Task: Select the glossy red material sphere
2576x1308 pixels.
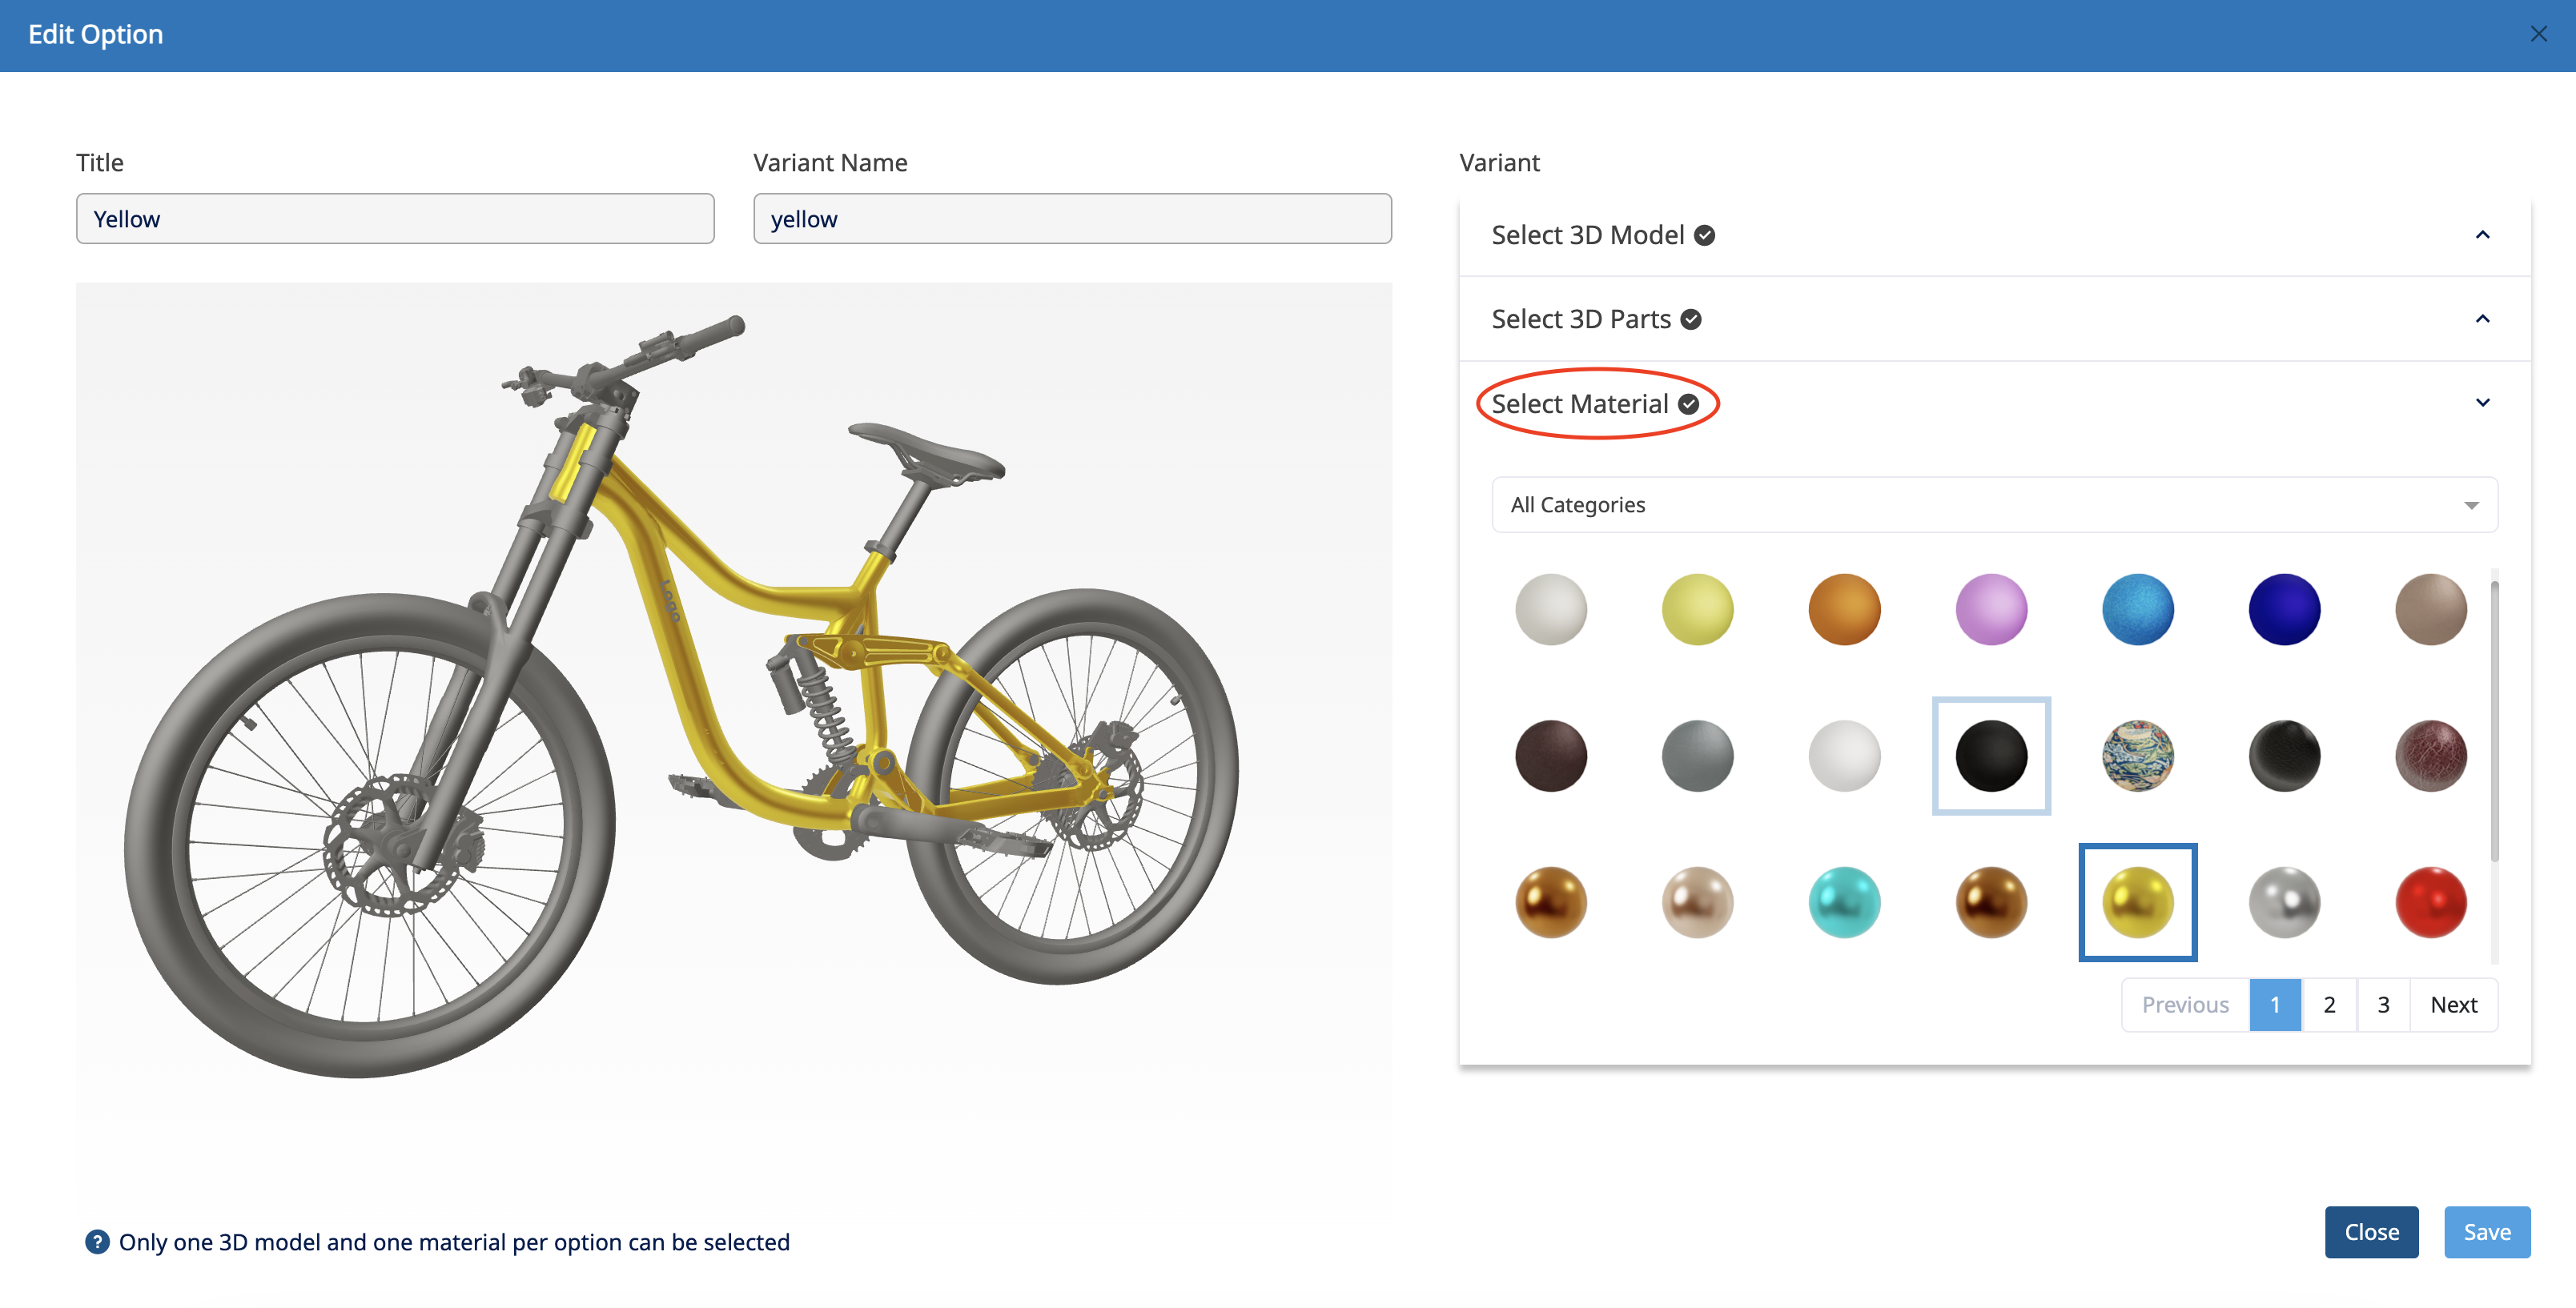Action: pyautogui.click(x=2430, y=902)
